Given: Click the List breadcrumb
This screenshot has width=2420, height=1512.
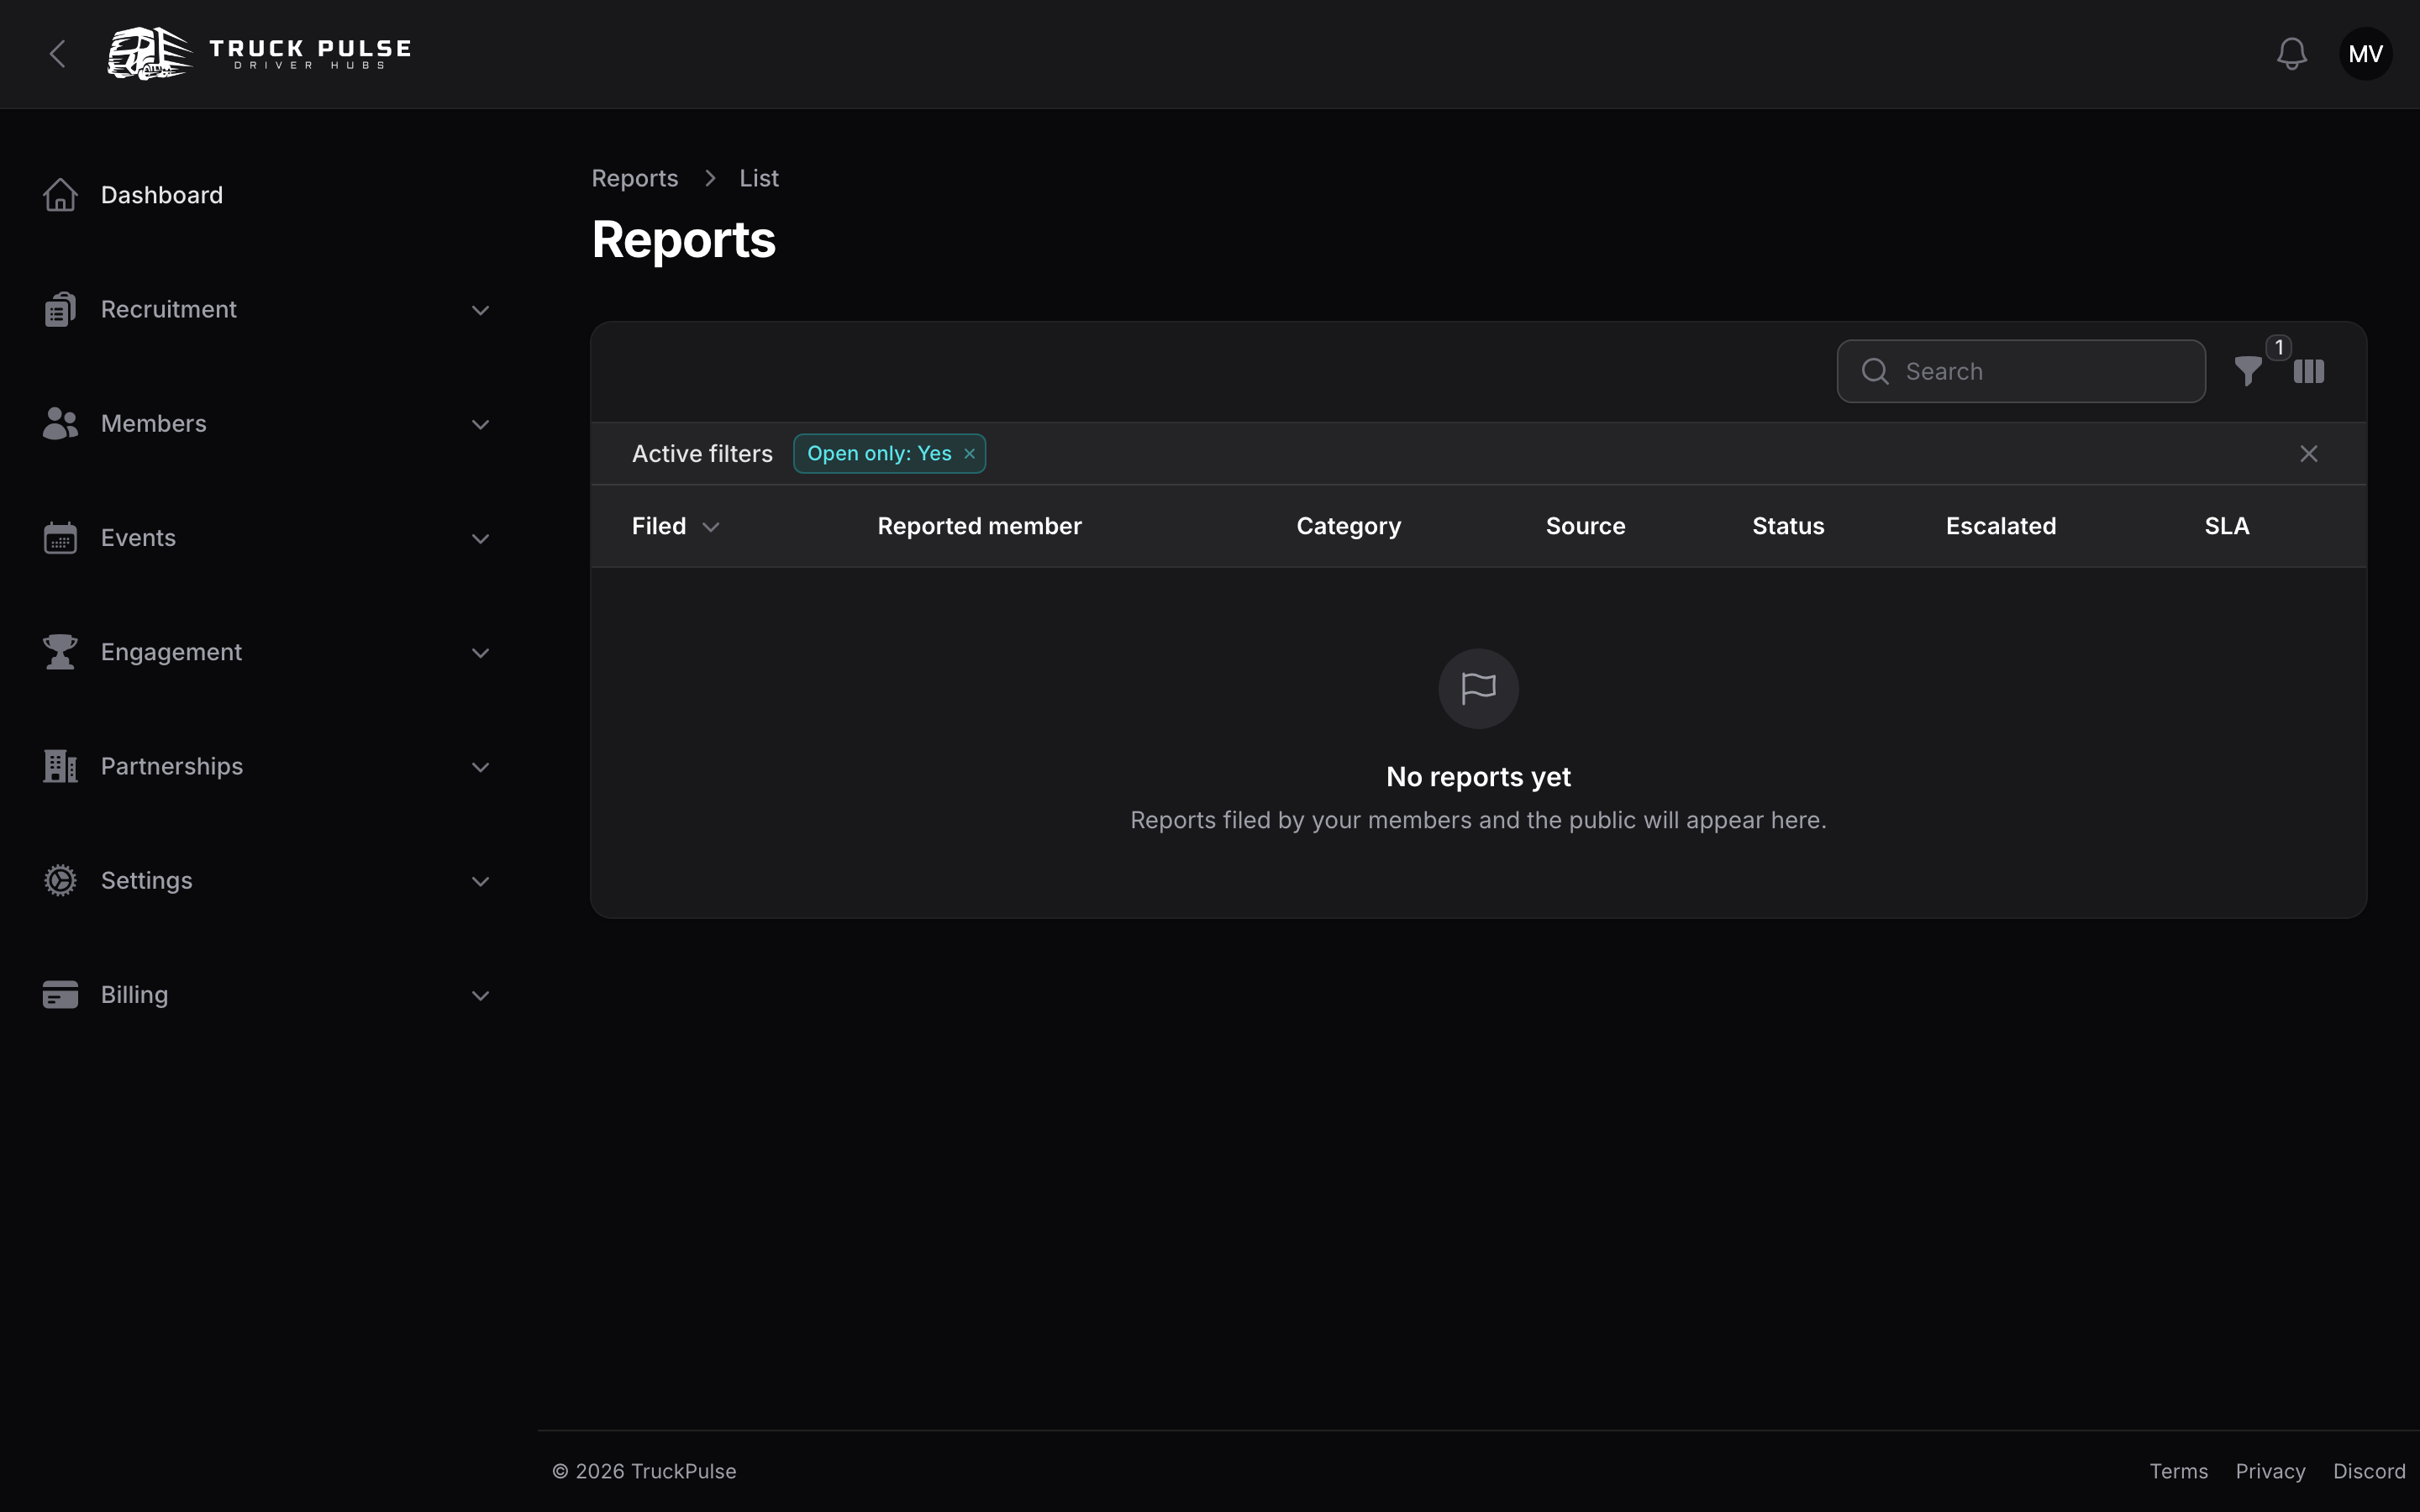Looking at the screenshot, I should click(759, 178).
